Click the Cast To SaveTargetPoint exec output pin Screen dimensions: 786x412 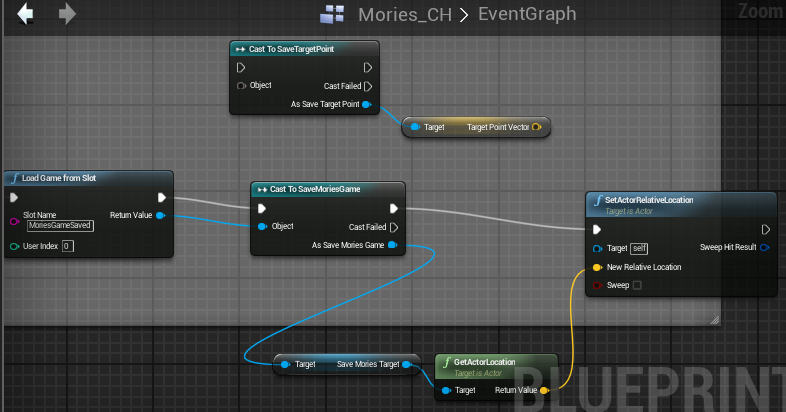367,67
